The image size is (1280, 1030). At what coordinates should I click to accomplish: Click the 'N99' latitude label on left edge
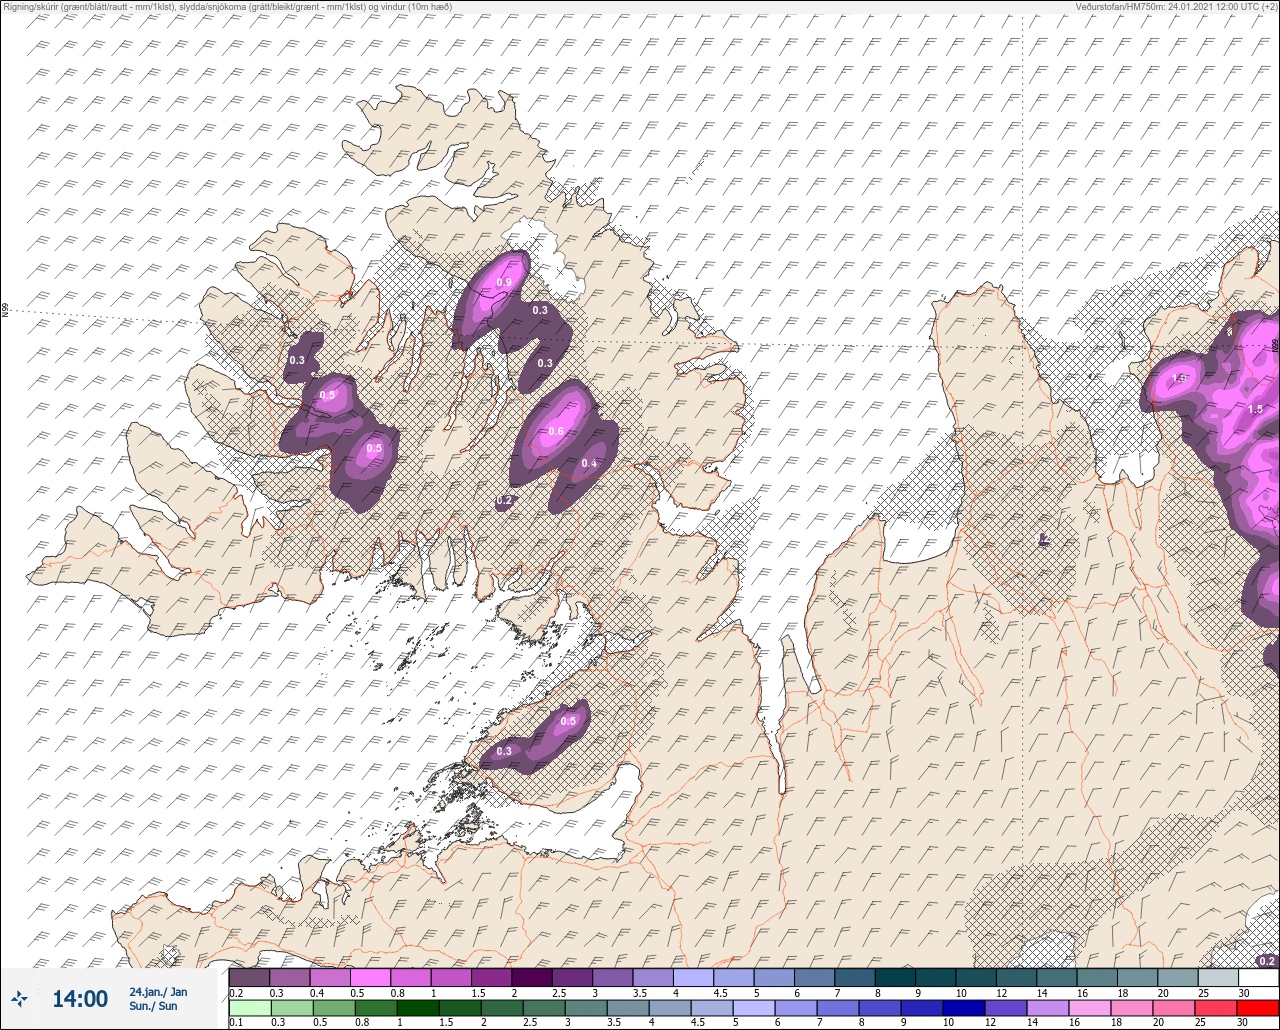[5, 311]
